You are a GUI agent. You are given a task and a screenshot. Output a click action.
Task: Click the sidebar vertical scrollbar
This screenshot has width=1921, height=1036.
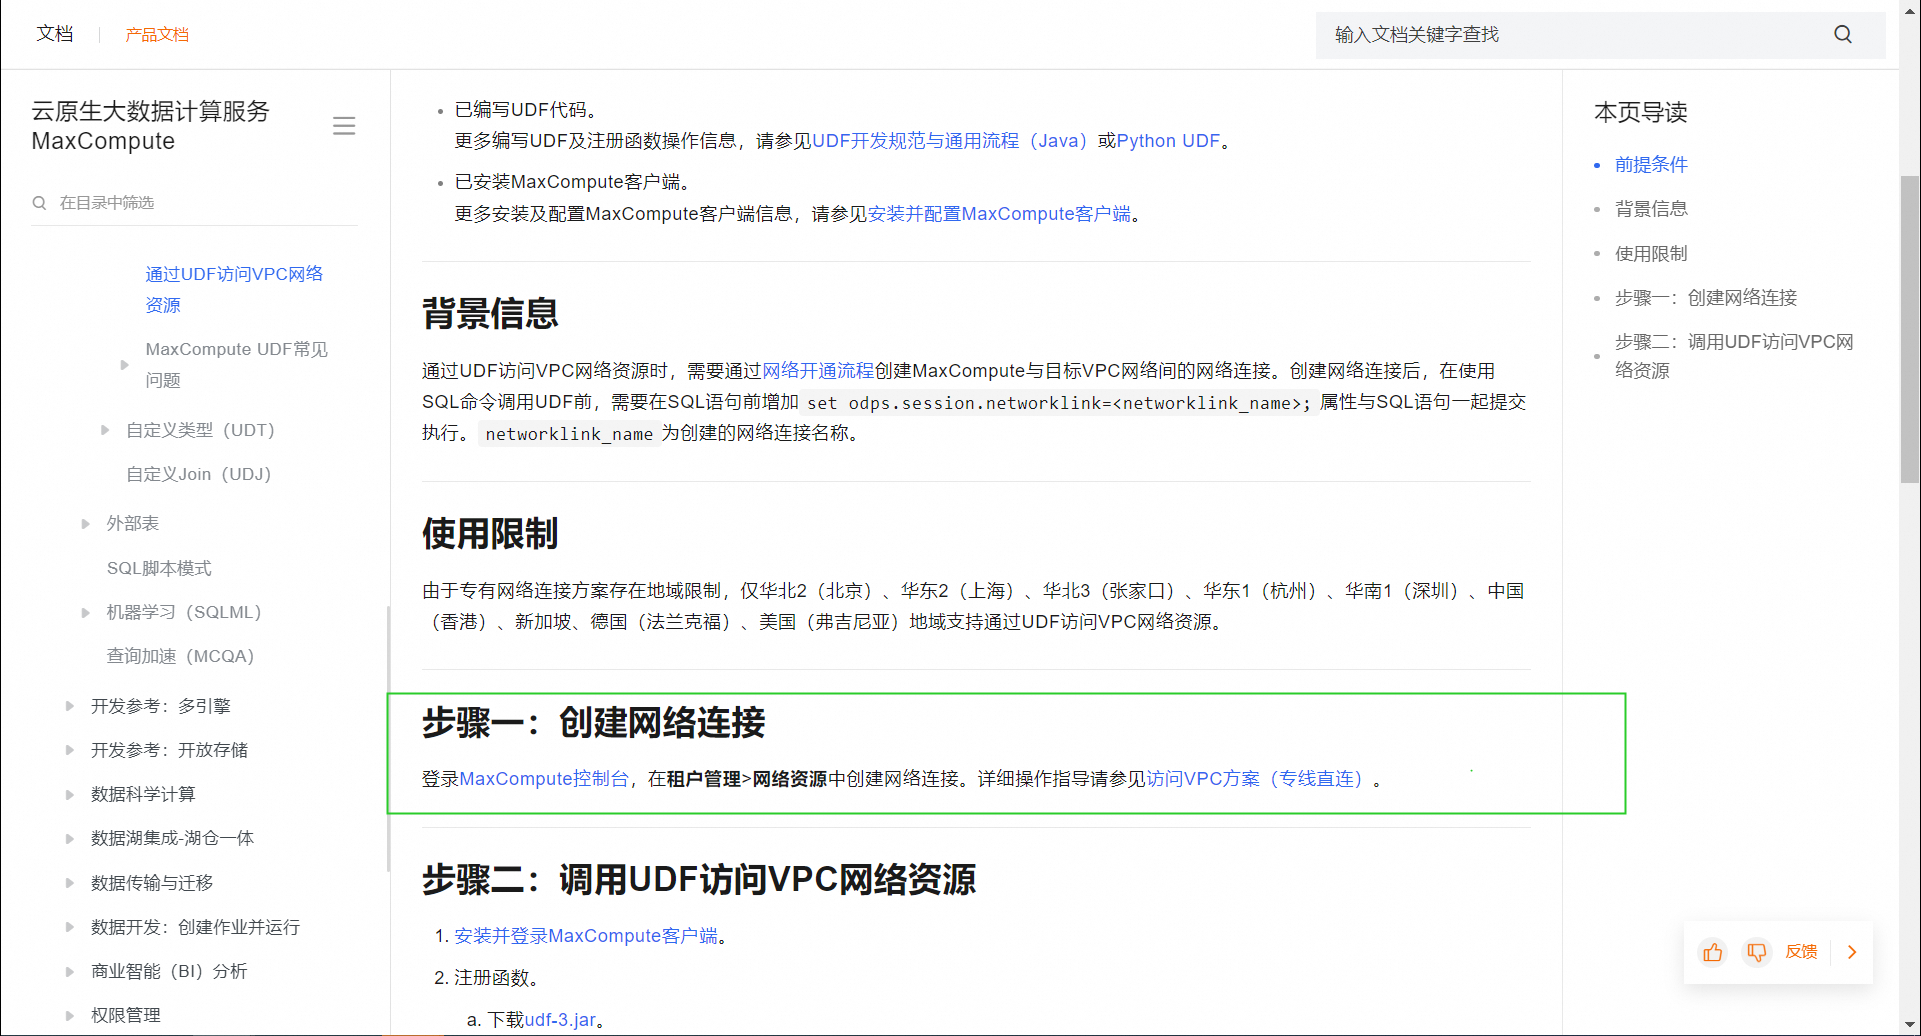(x=388, y=740)
